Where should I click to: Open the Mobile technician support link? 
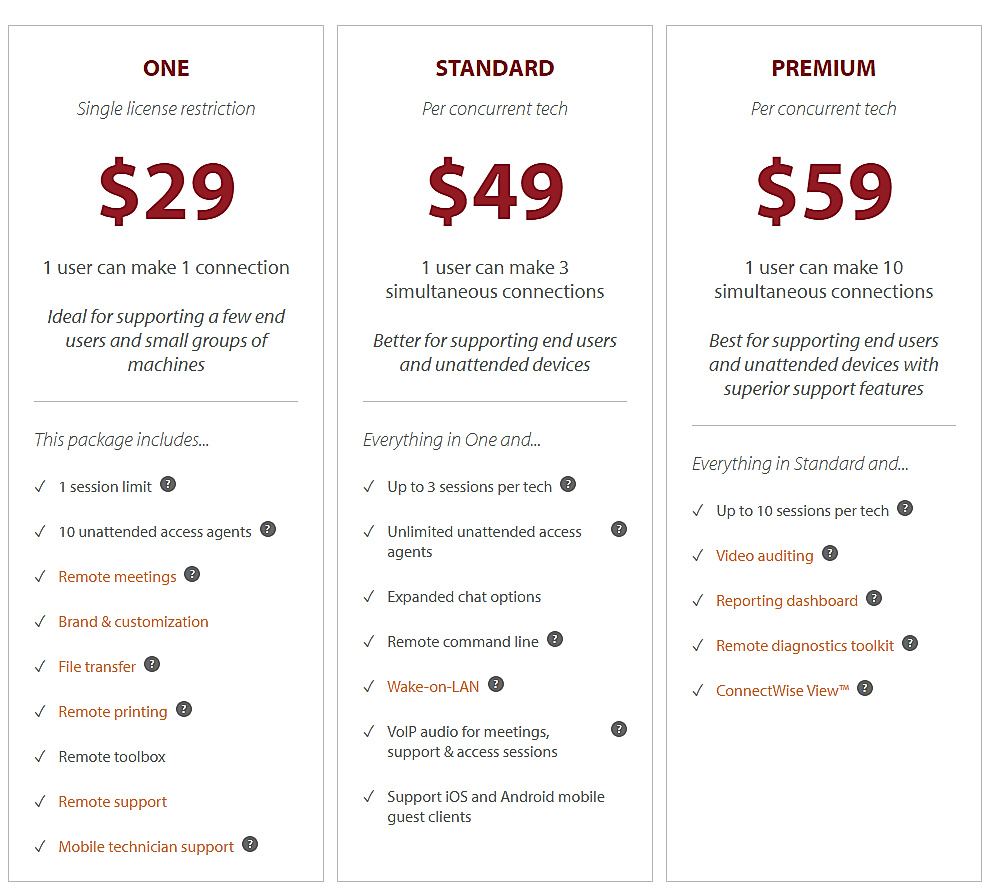pyautogui.click(x=146, y=845)
